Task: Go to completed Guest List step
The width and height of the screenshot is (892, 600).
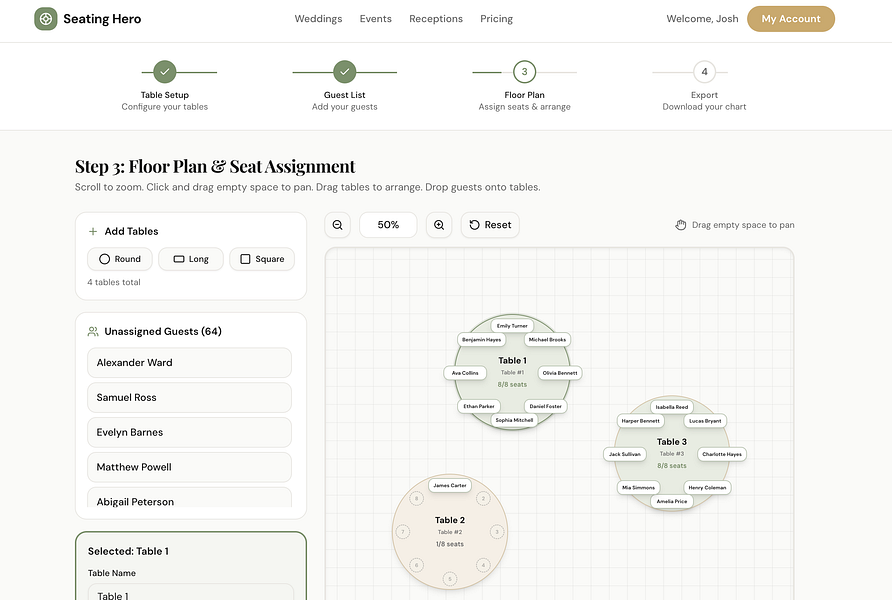Action: [x=345, y=72]
